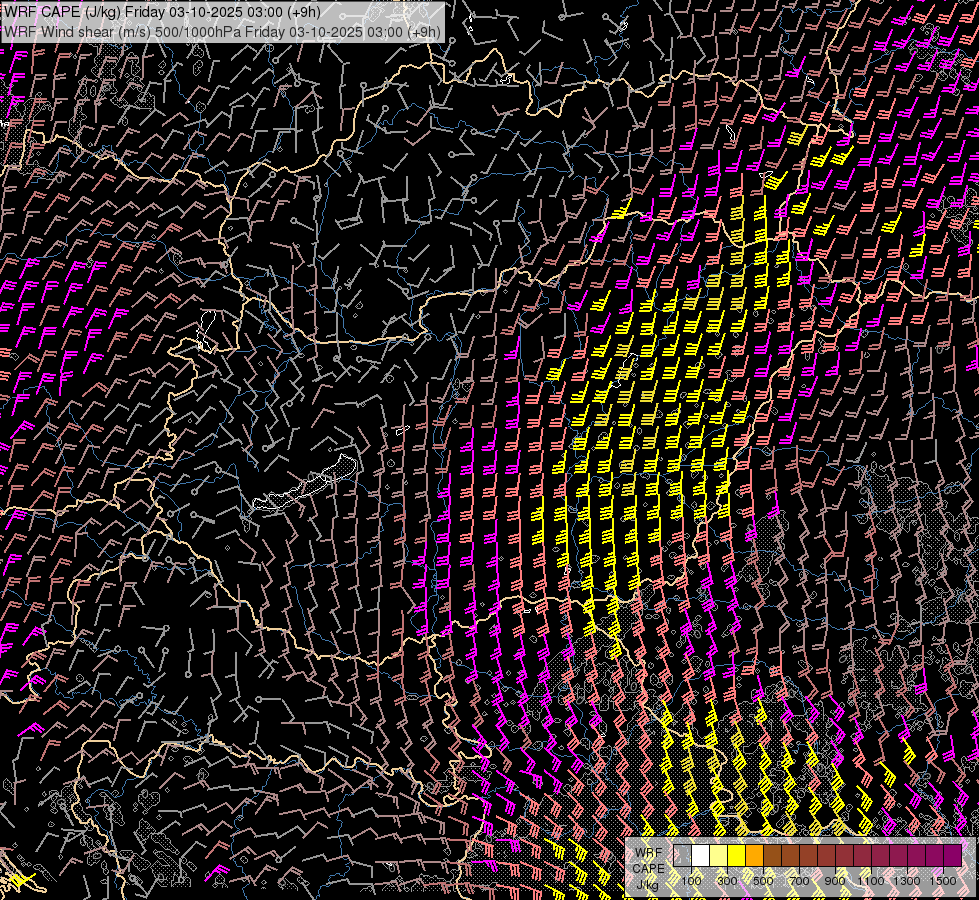Click the 500 value on the legend scale
Screen dimensions: 979x900
coord(763,881)
